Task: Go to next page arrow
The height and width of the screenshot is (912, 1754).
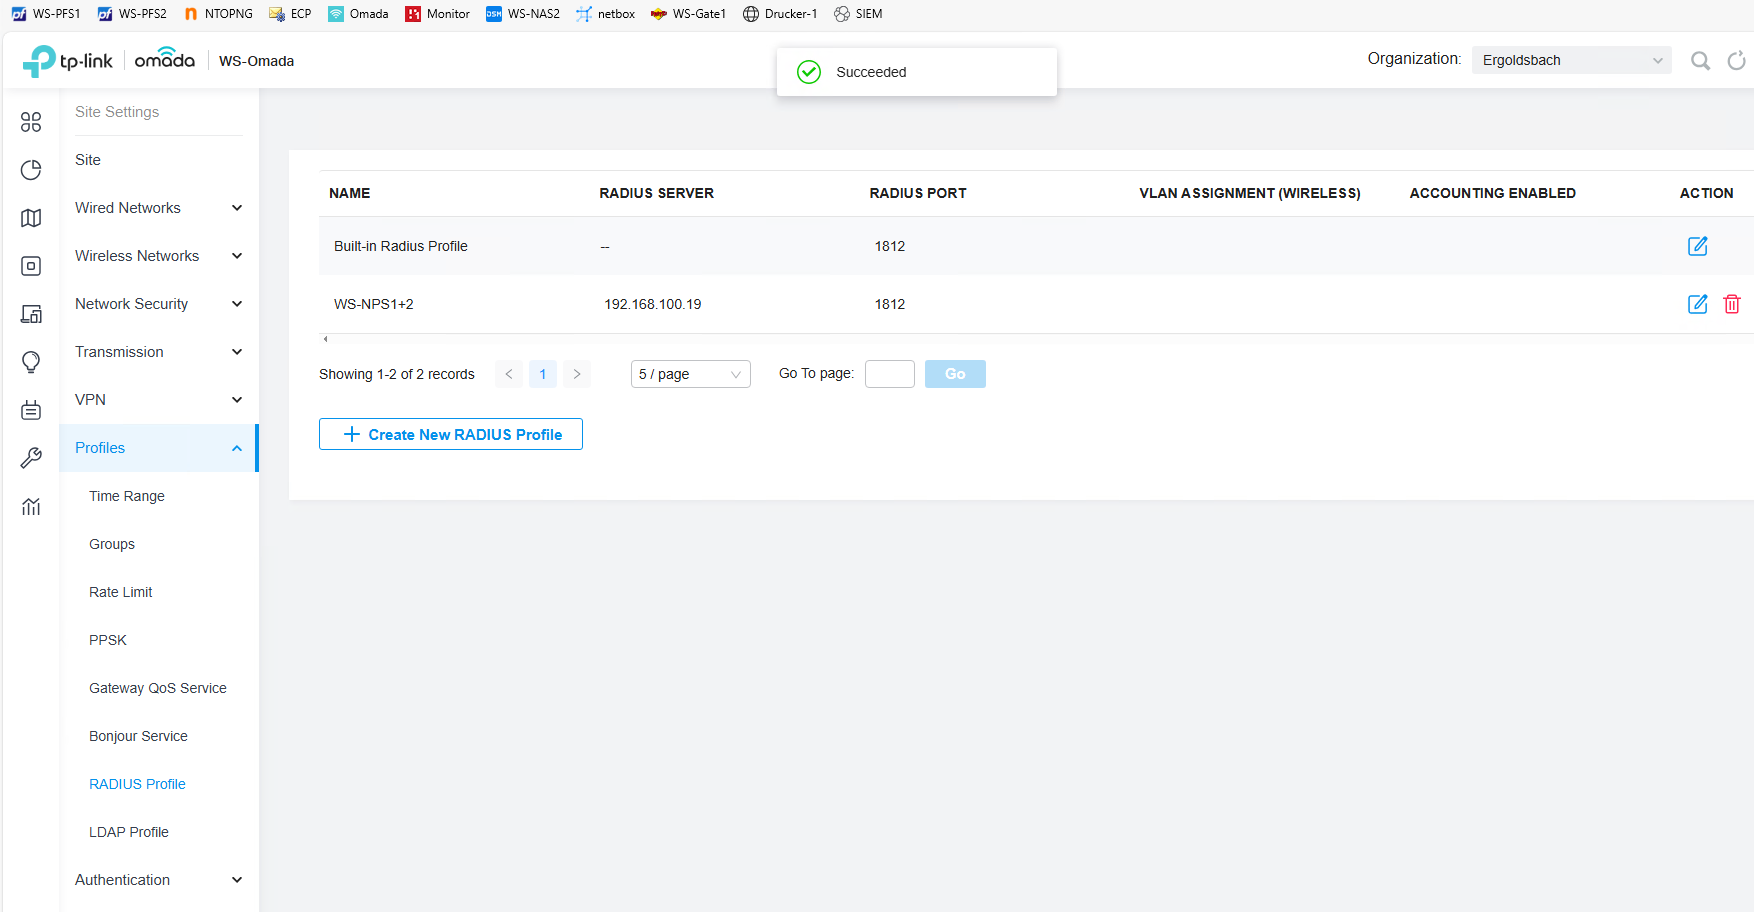Action: tap(577, 374)
